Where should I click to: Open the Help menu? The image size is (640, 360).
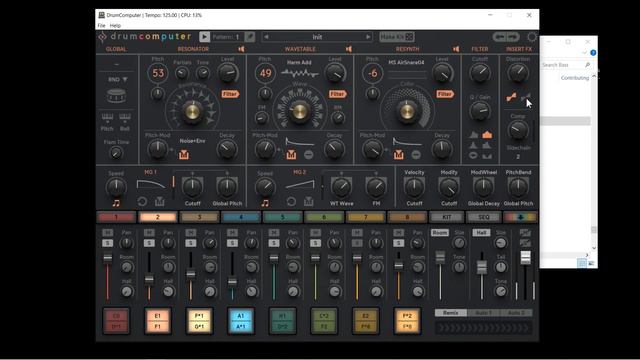(115, 25)
